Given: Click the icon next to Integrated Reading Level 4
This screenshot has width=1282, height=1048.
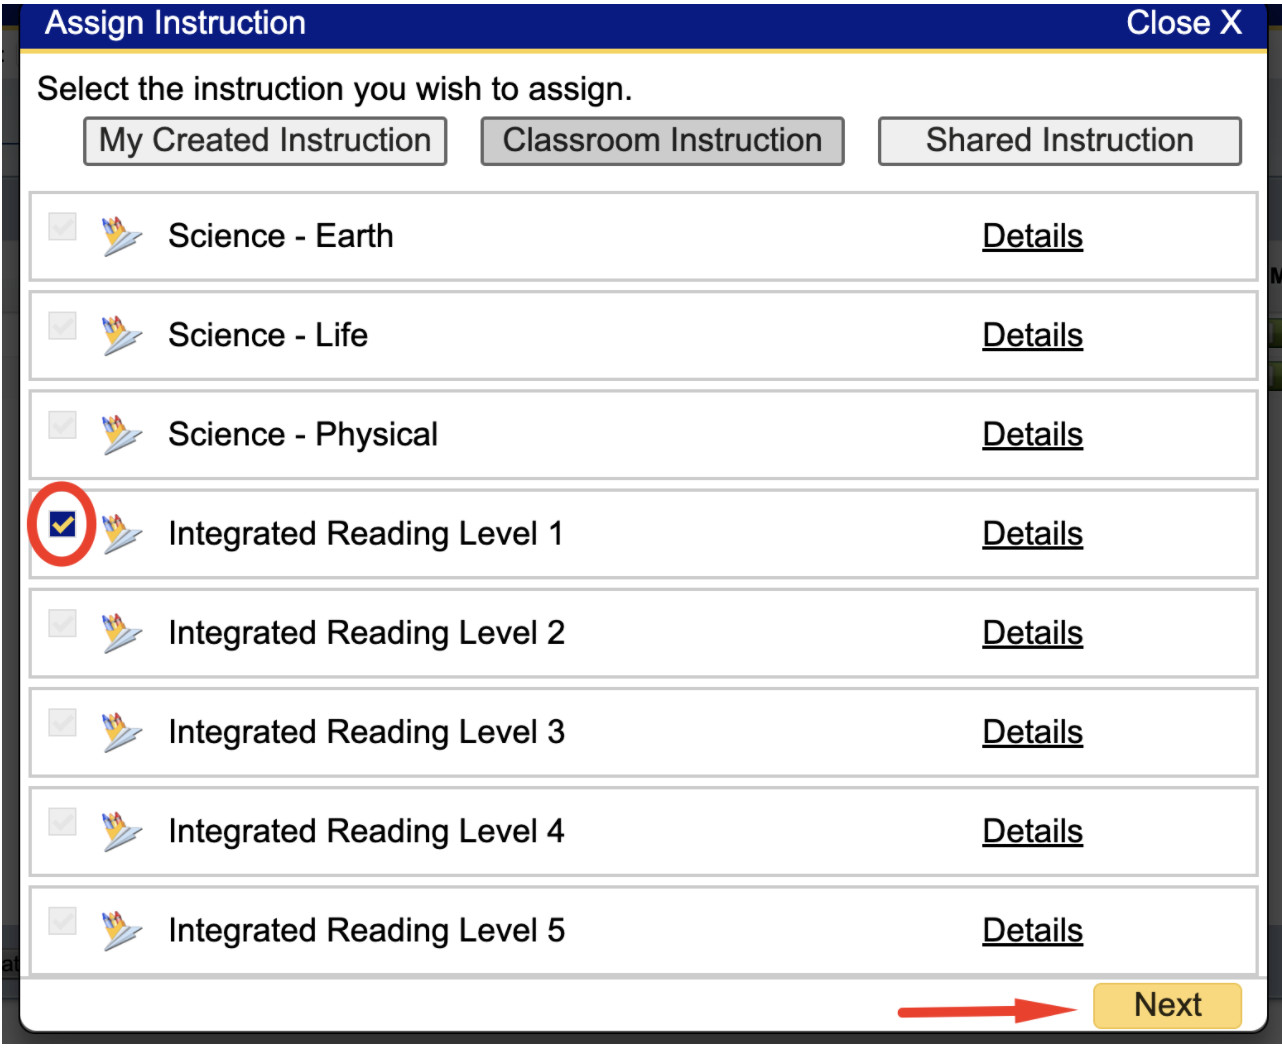Looking at the screenshot, I should [123, 831].
